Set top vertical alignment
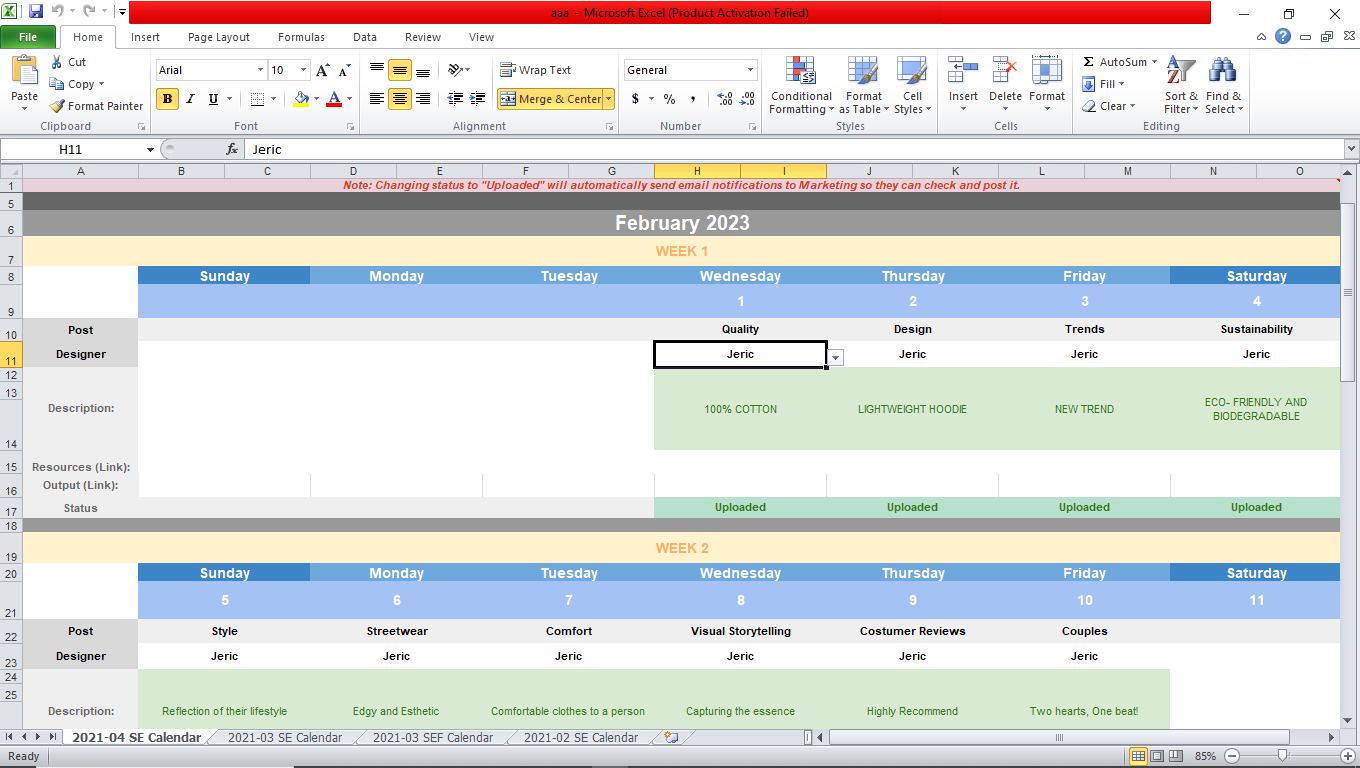 coord(377,70)
